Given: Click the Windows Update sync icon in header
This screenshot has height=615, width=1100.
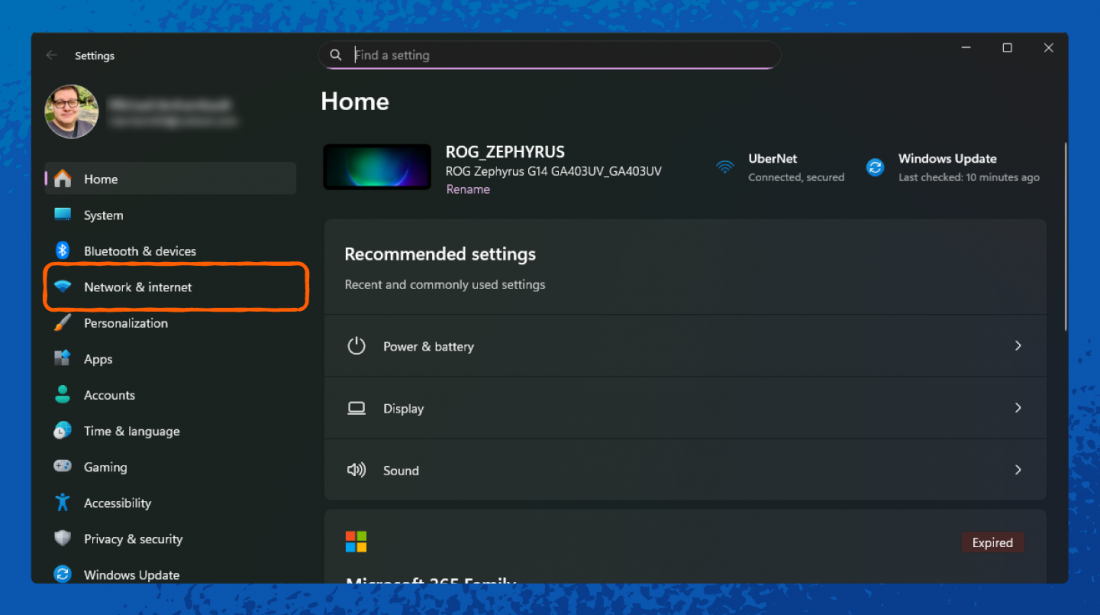Looking at the screenshot, I should [875, 168].
